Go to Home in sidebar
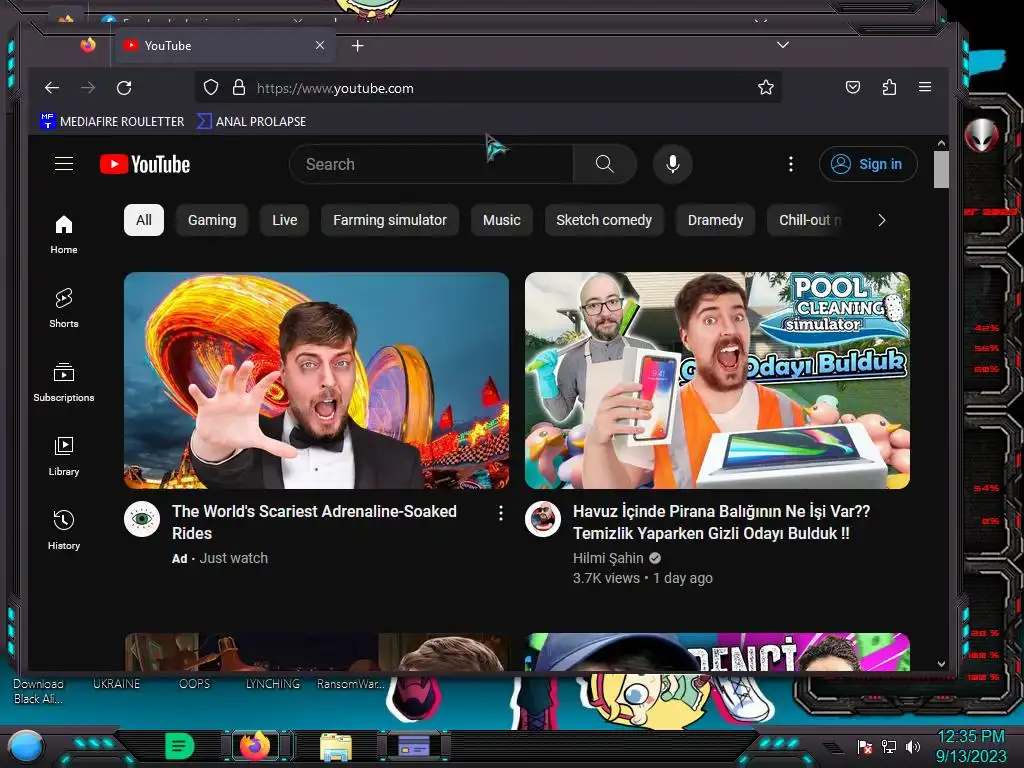 [64, 234]
